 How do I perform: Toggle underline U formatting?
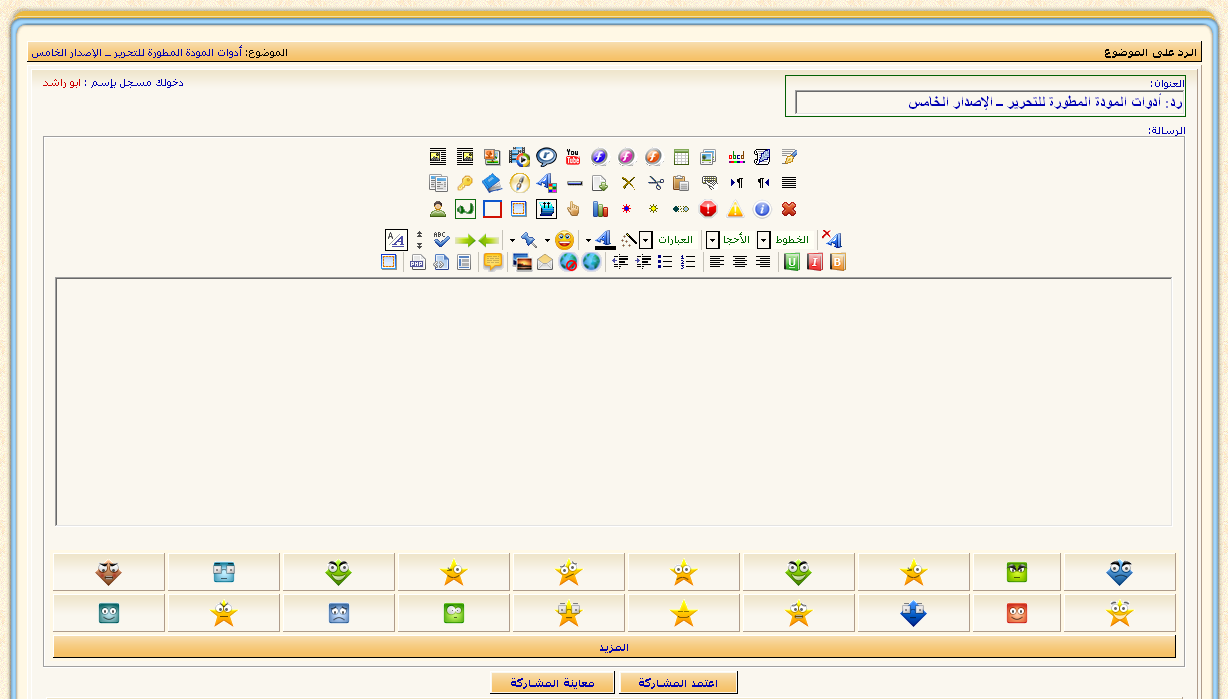(792, 262)
